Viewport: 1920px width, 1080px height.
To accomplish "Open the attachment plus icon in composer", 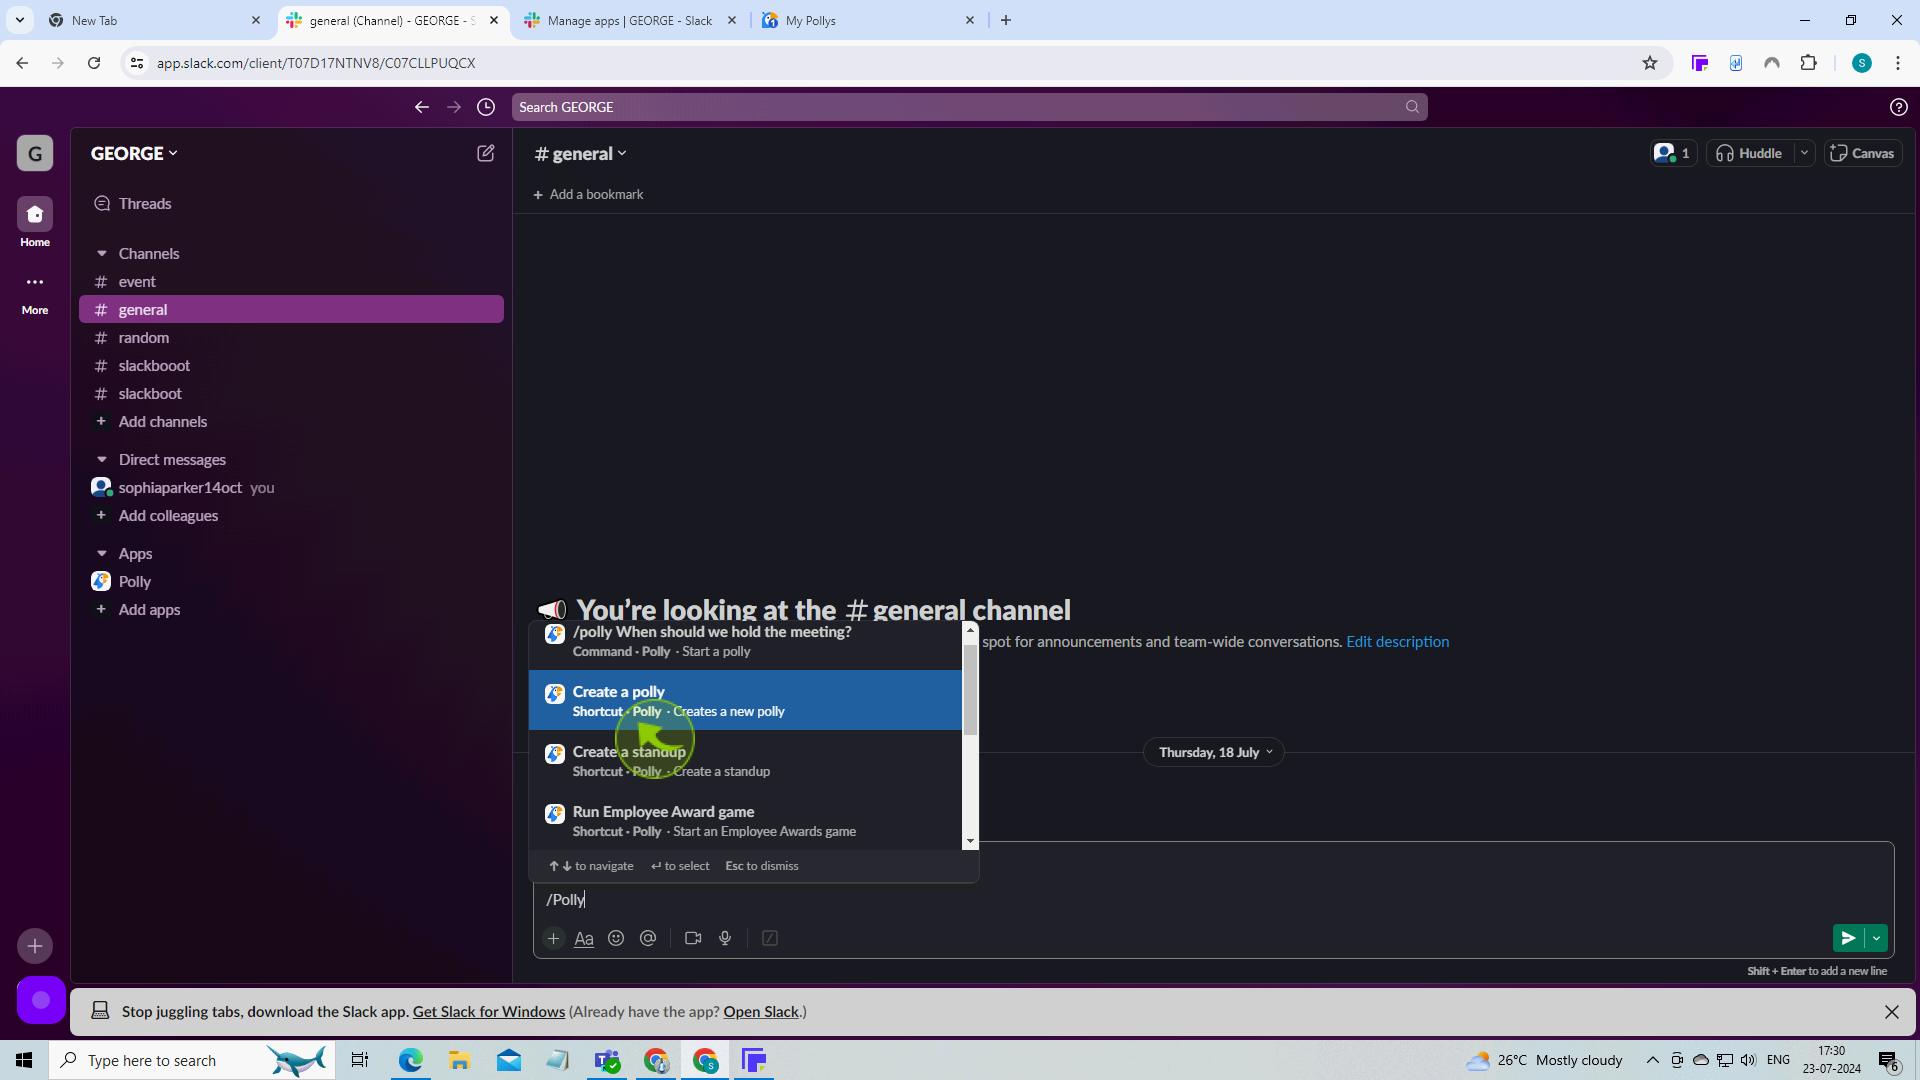I will tap(553, 938).
